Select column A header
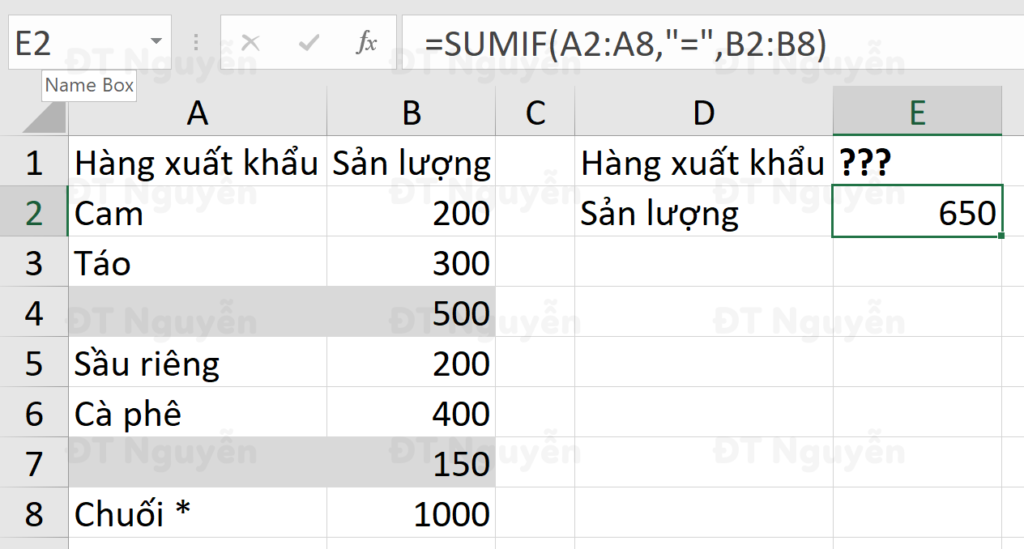Screen dimensions: 1024x549 point(197,113)
